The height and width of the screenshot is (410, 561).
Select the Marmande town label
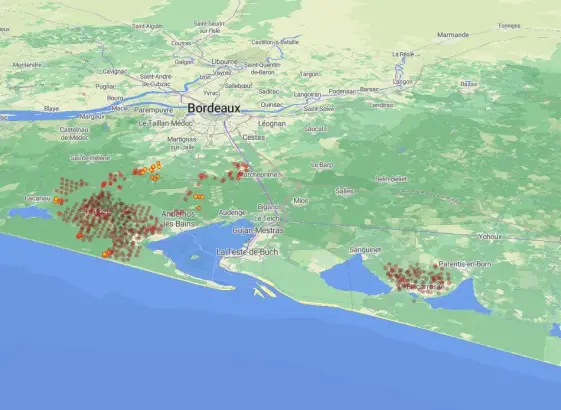click(453, 35)
